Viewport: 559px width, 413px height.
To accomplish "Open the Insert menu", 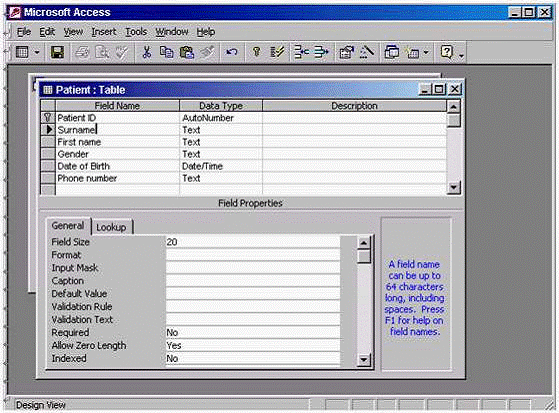I will point(104,32).
